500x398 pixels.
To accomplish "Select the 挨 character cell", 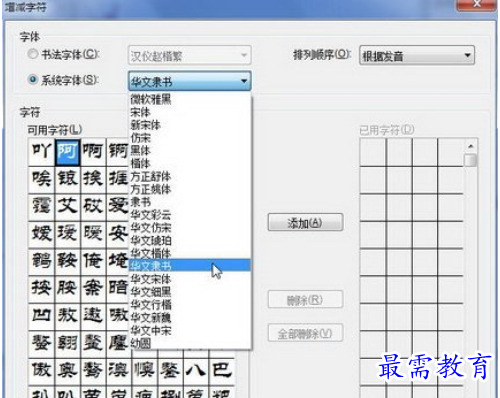I will (93, 179).
